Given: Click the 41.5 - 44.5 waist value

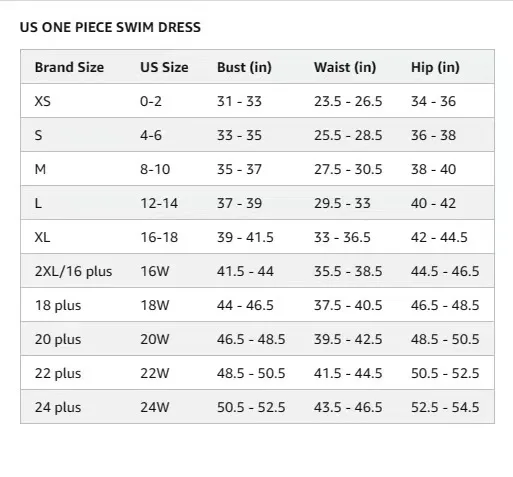Looking at the screenshot, I should click(x=348, y=373).
